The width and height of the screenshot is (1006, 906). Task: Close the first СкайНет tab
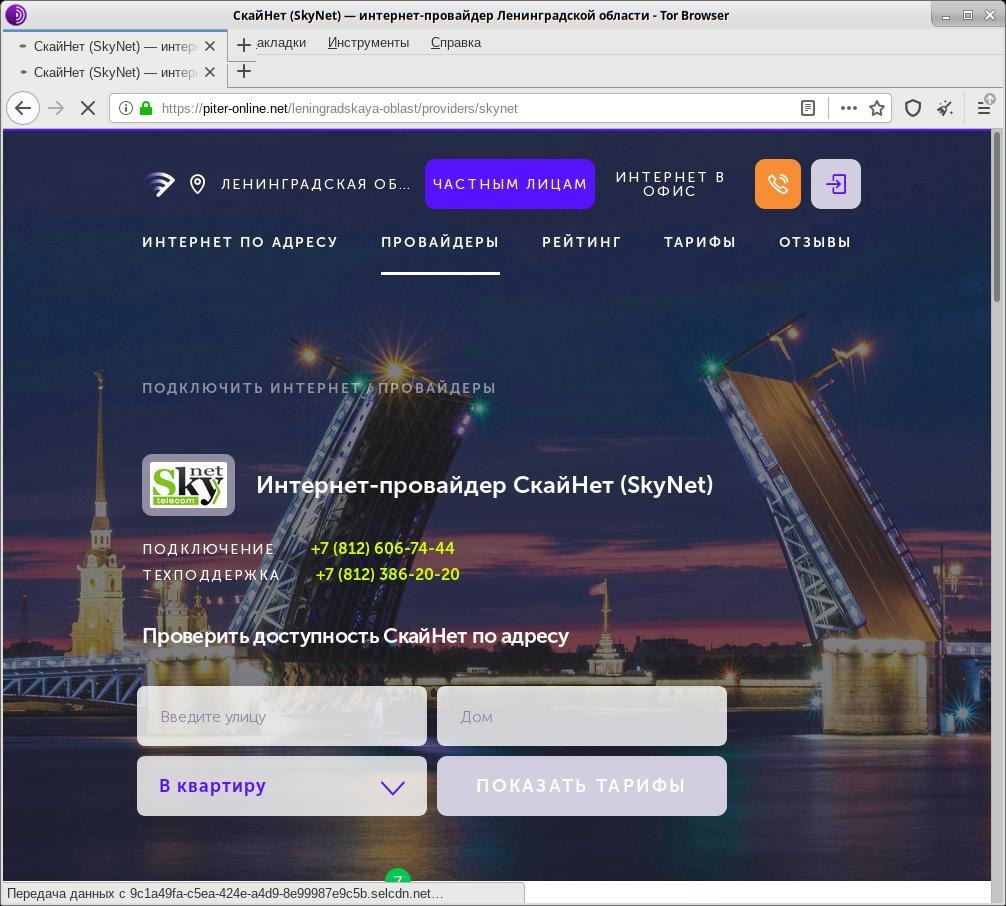point(209,46)
